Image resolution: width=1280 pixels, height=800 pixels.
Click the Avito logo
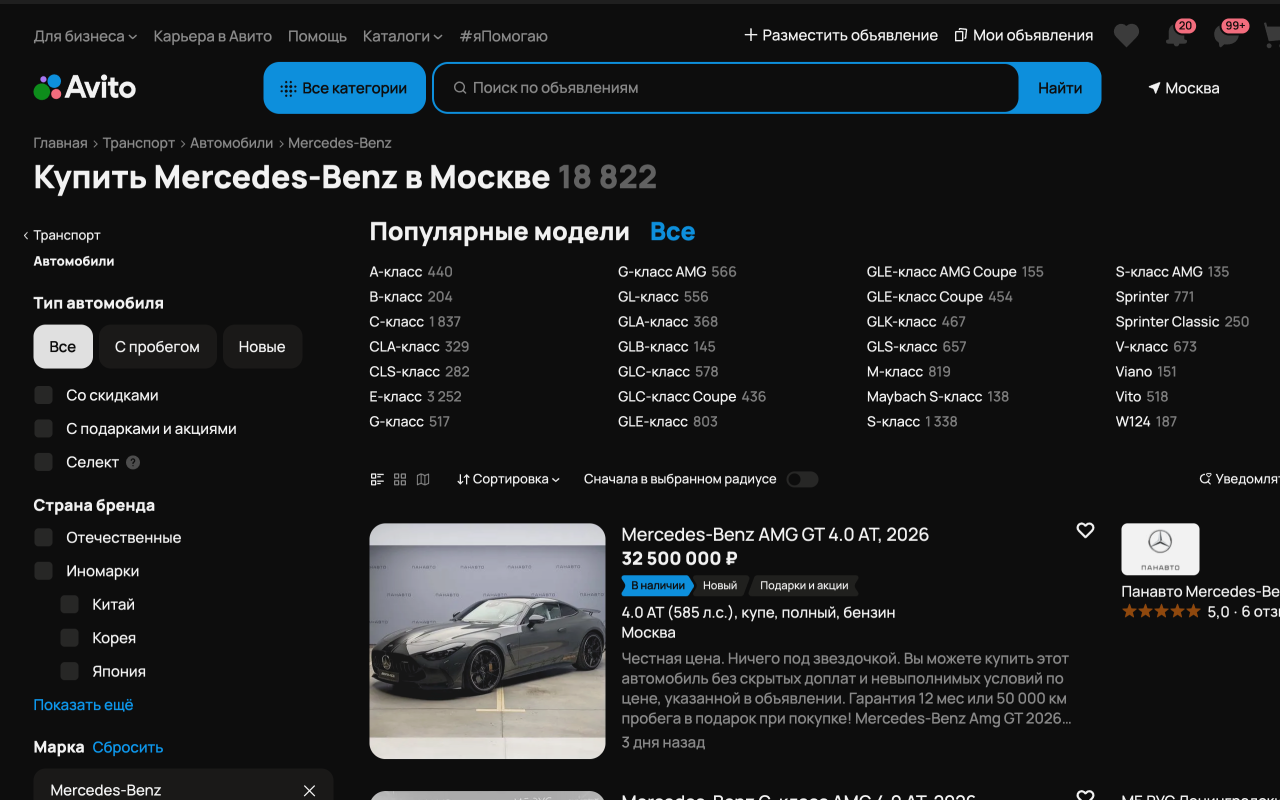(x=85, y=88)
